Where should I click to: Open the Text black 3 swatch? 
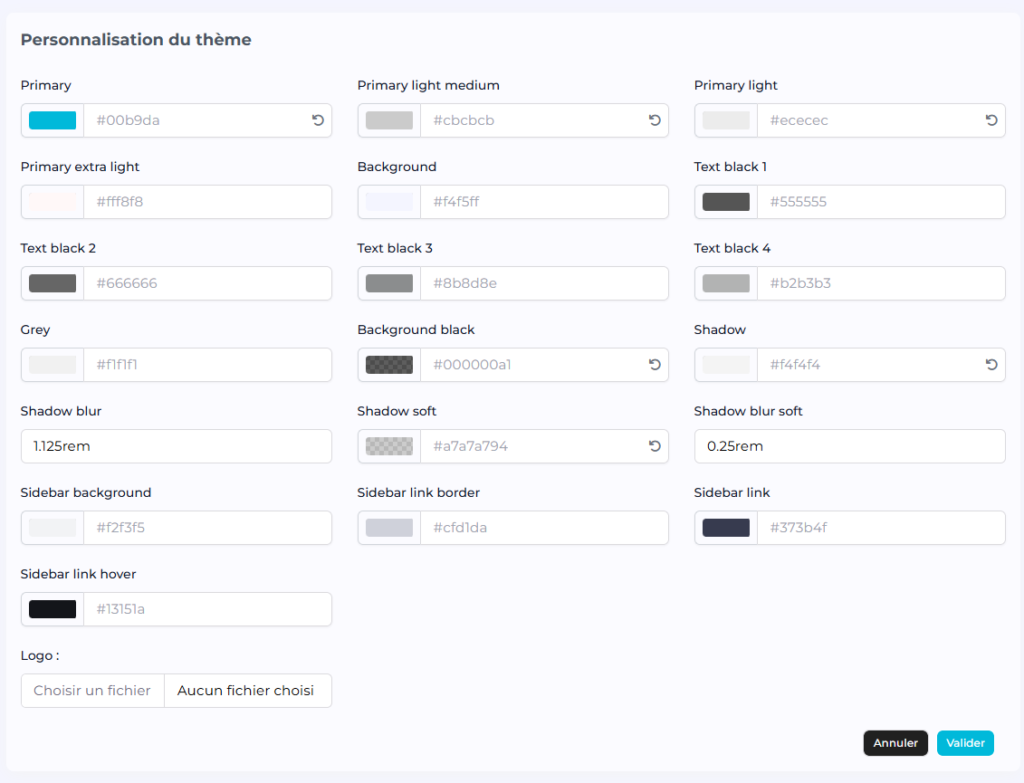[389, 283]
